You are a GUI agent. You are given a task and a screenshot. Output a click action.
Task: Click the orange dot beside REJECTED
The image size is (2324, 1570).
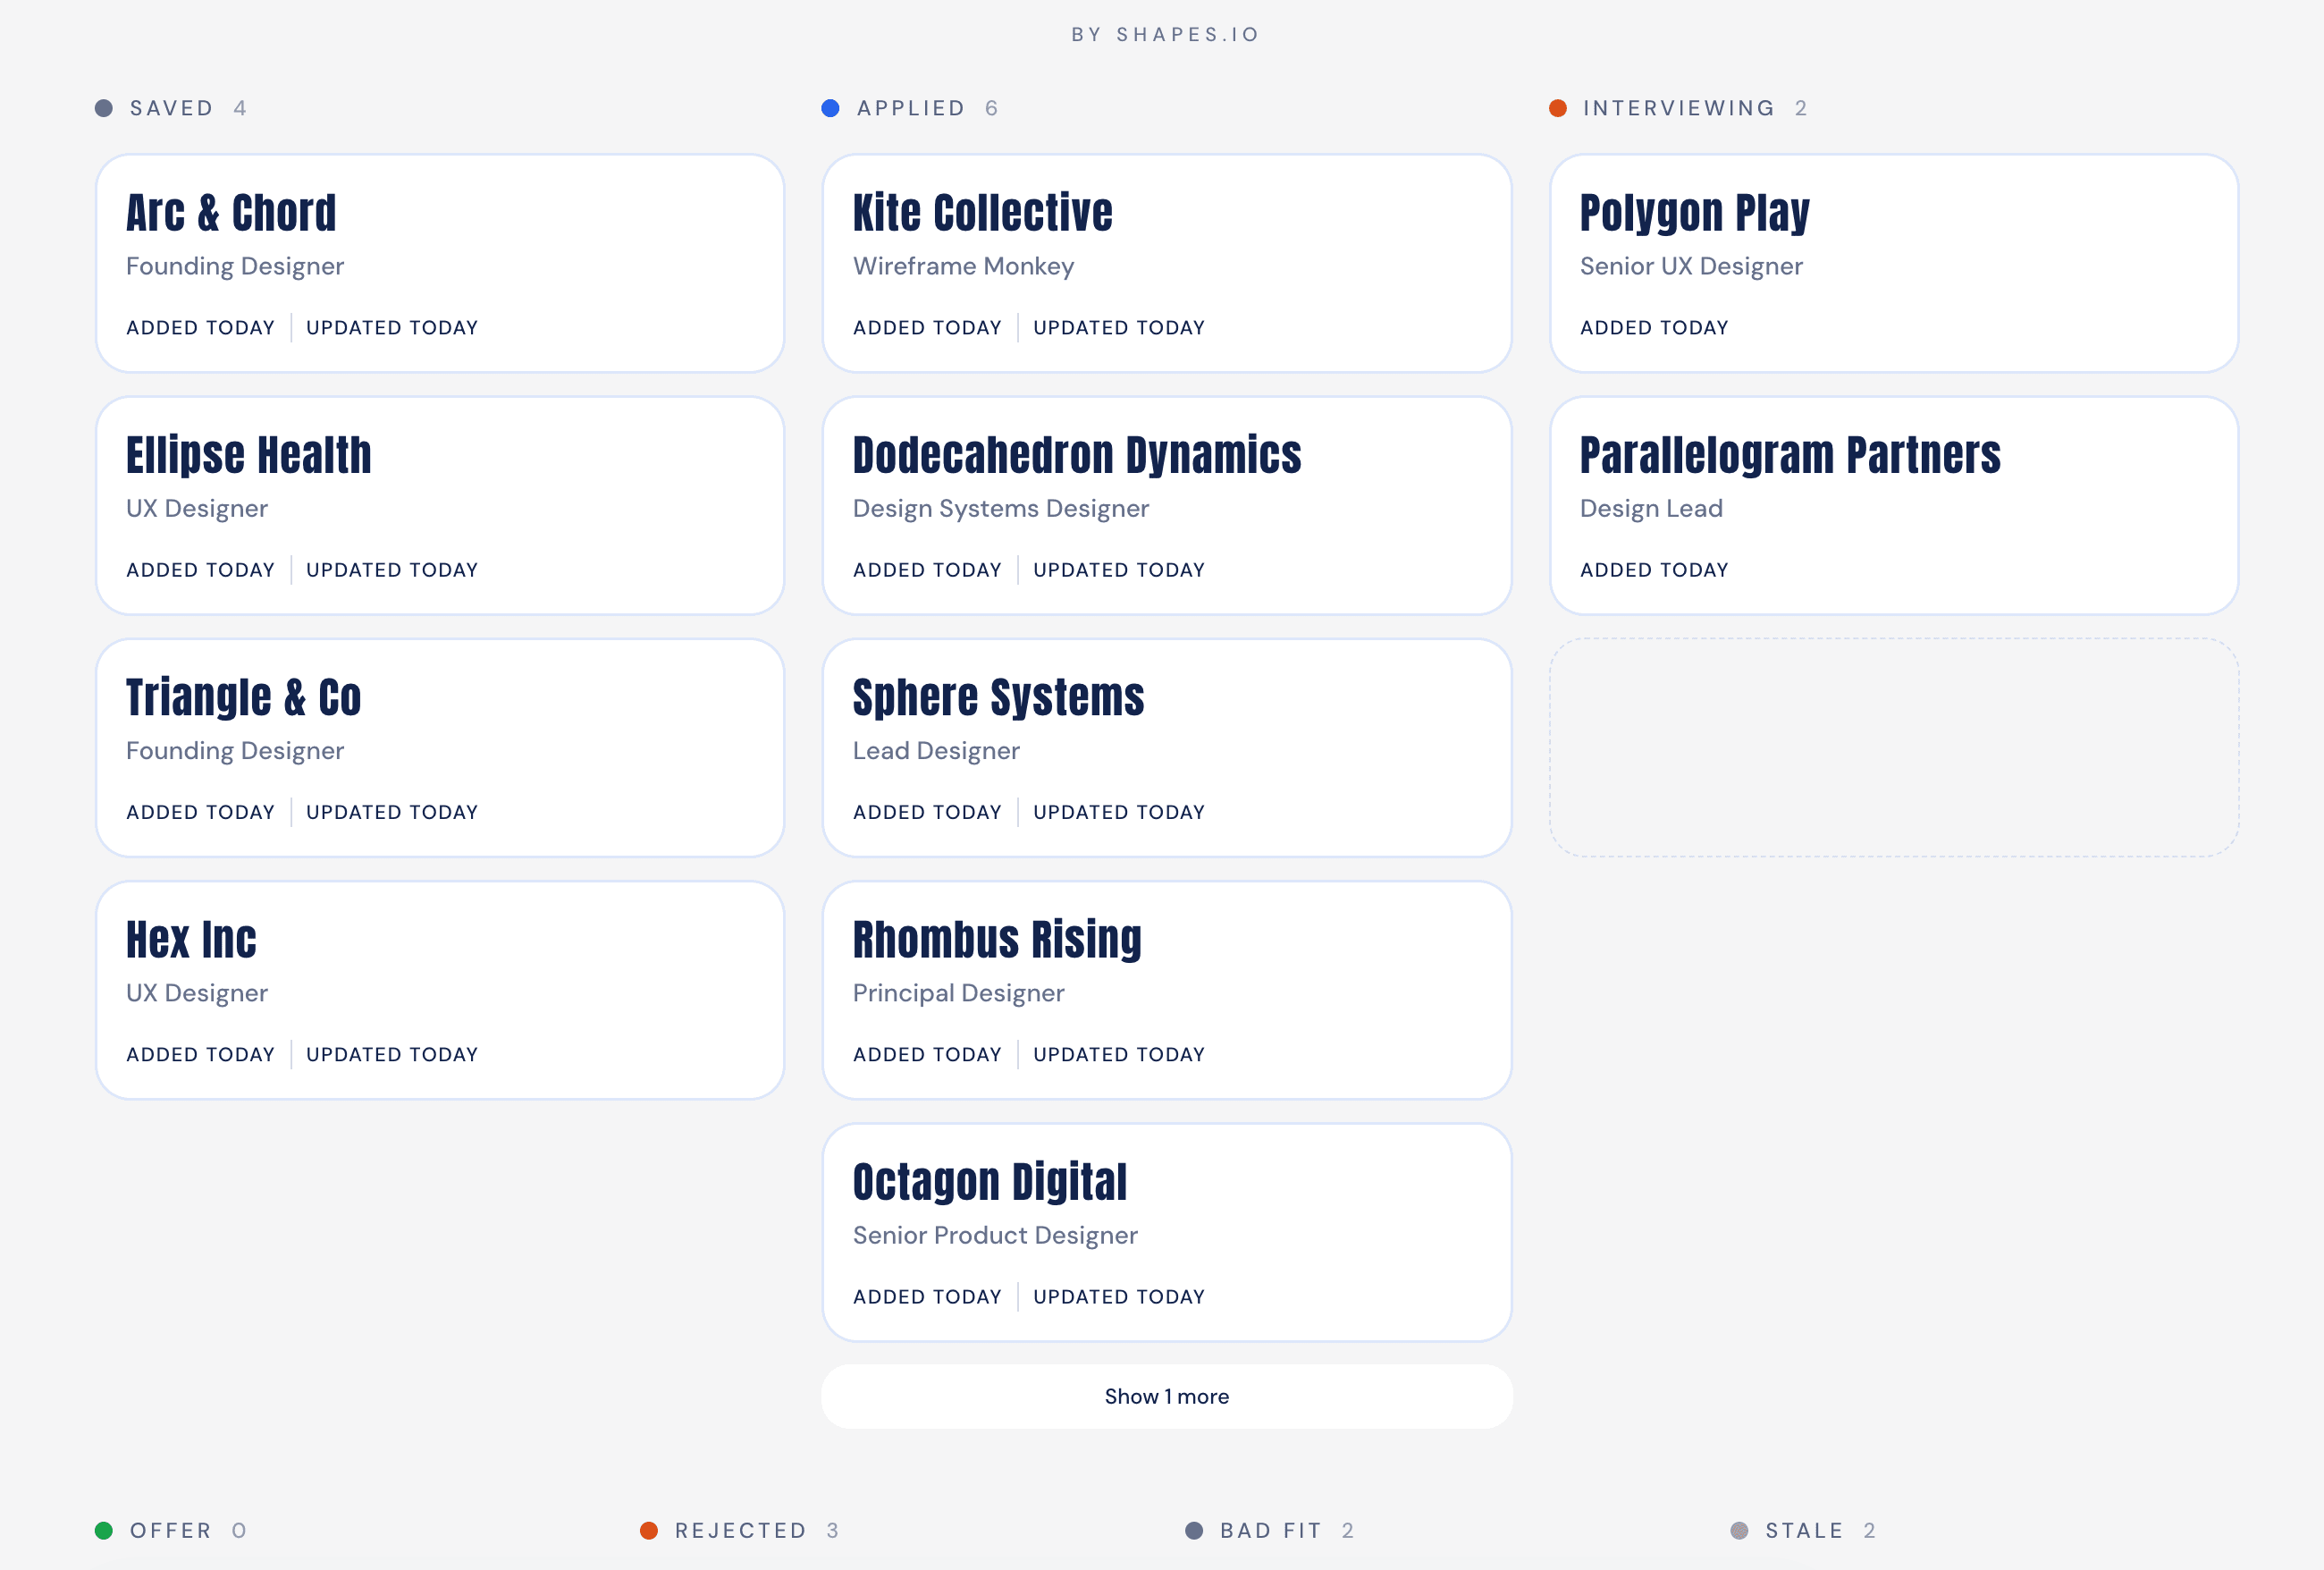[648, 1530]
